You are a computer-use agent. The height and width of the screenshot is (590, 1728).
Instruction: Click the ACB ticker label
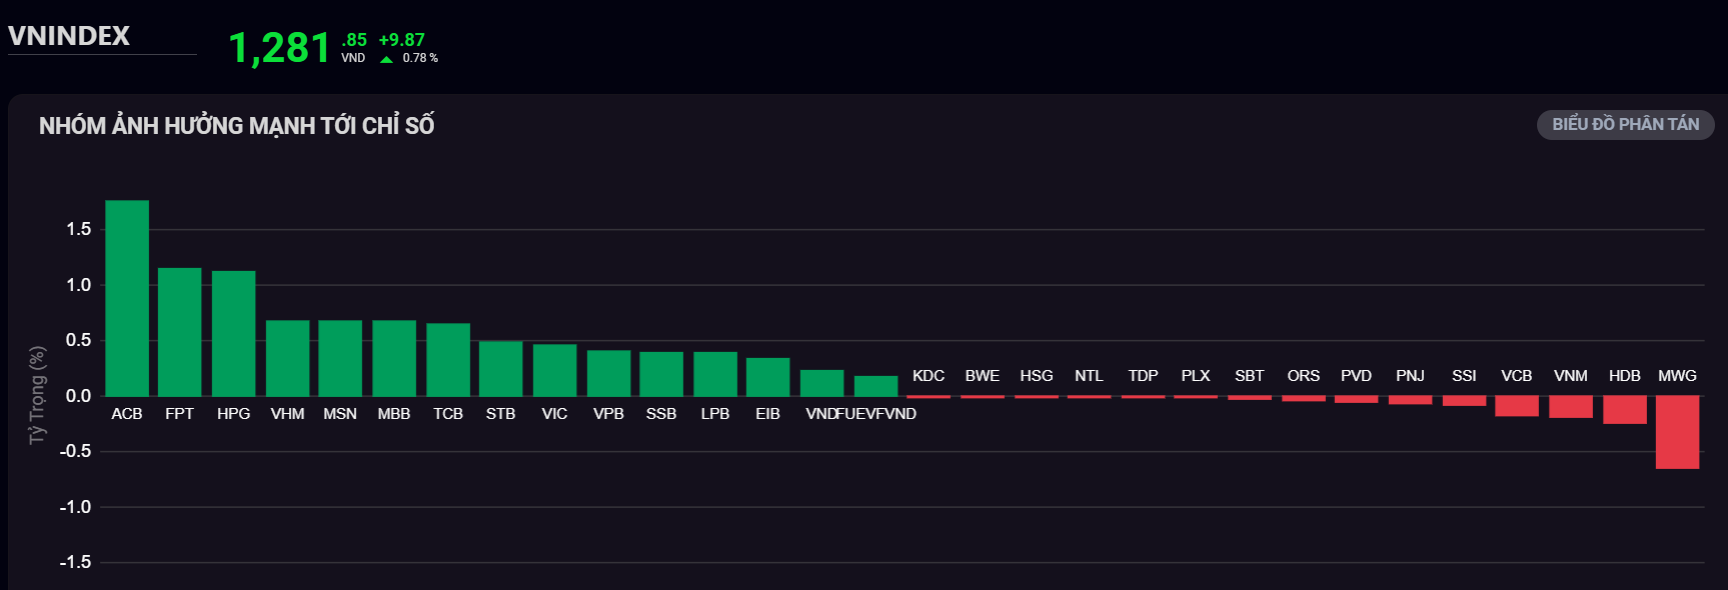127,414
